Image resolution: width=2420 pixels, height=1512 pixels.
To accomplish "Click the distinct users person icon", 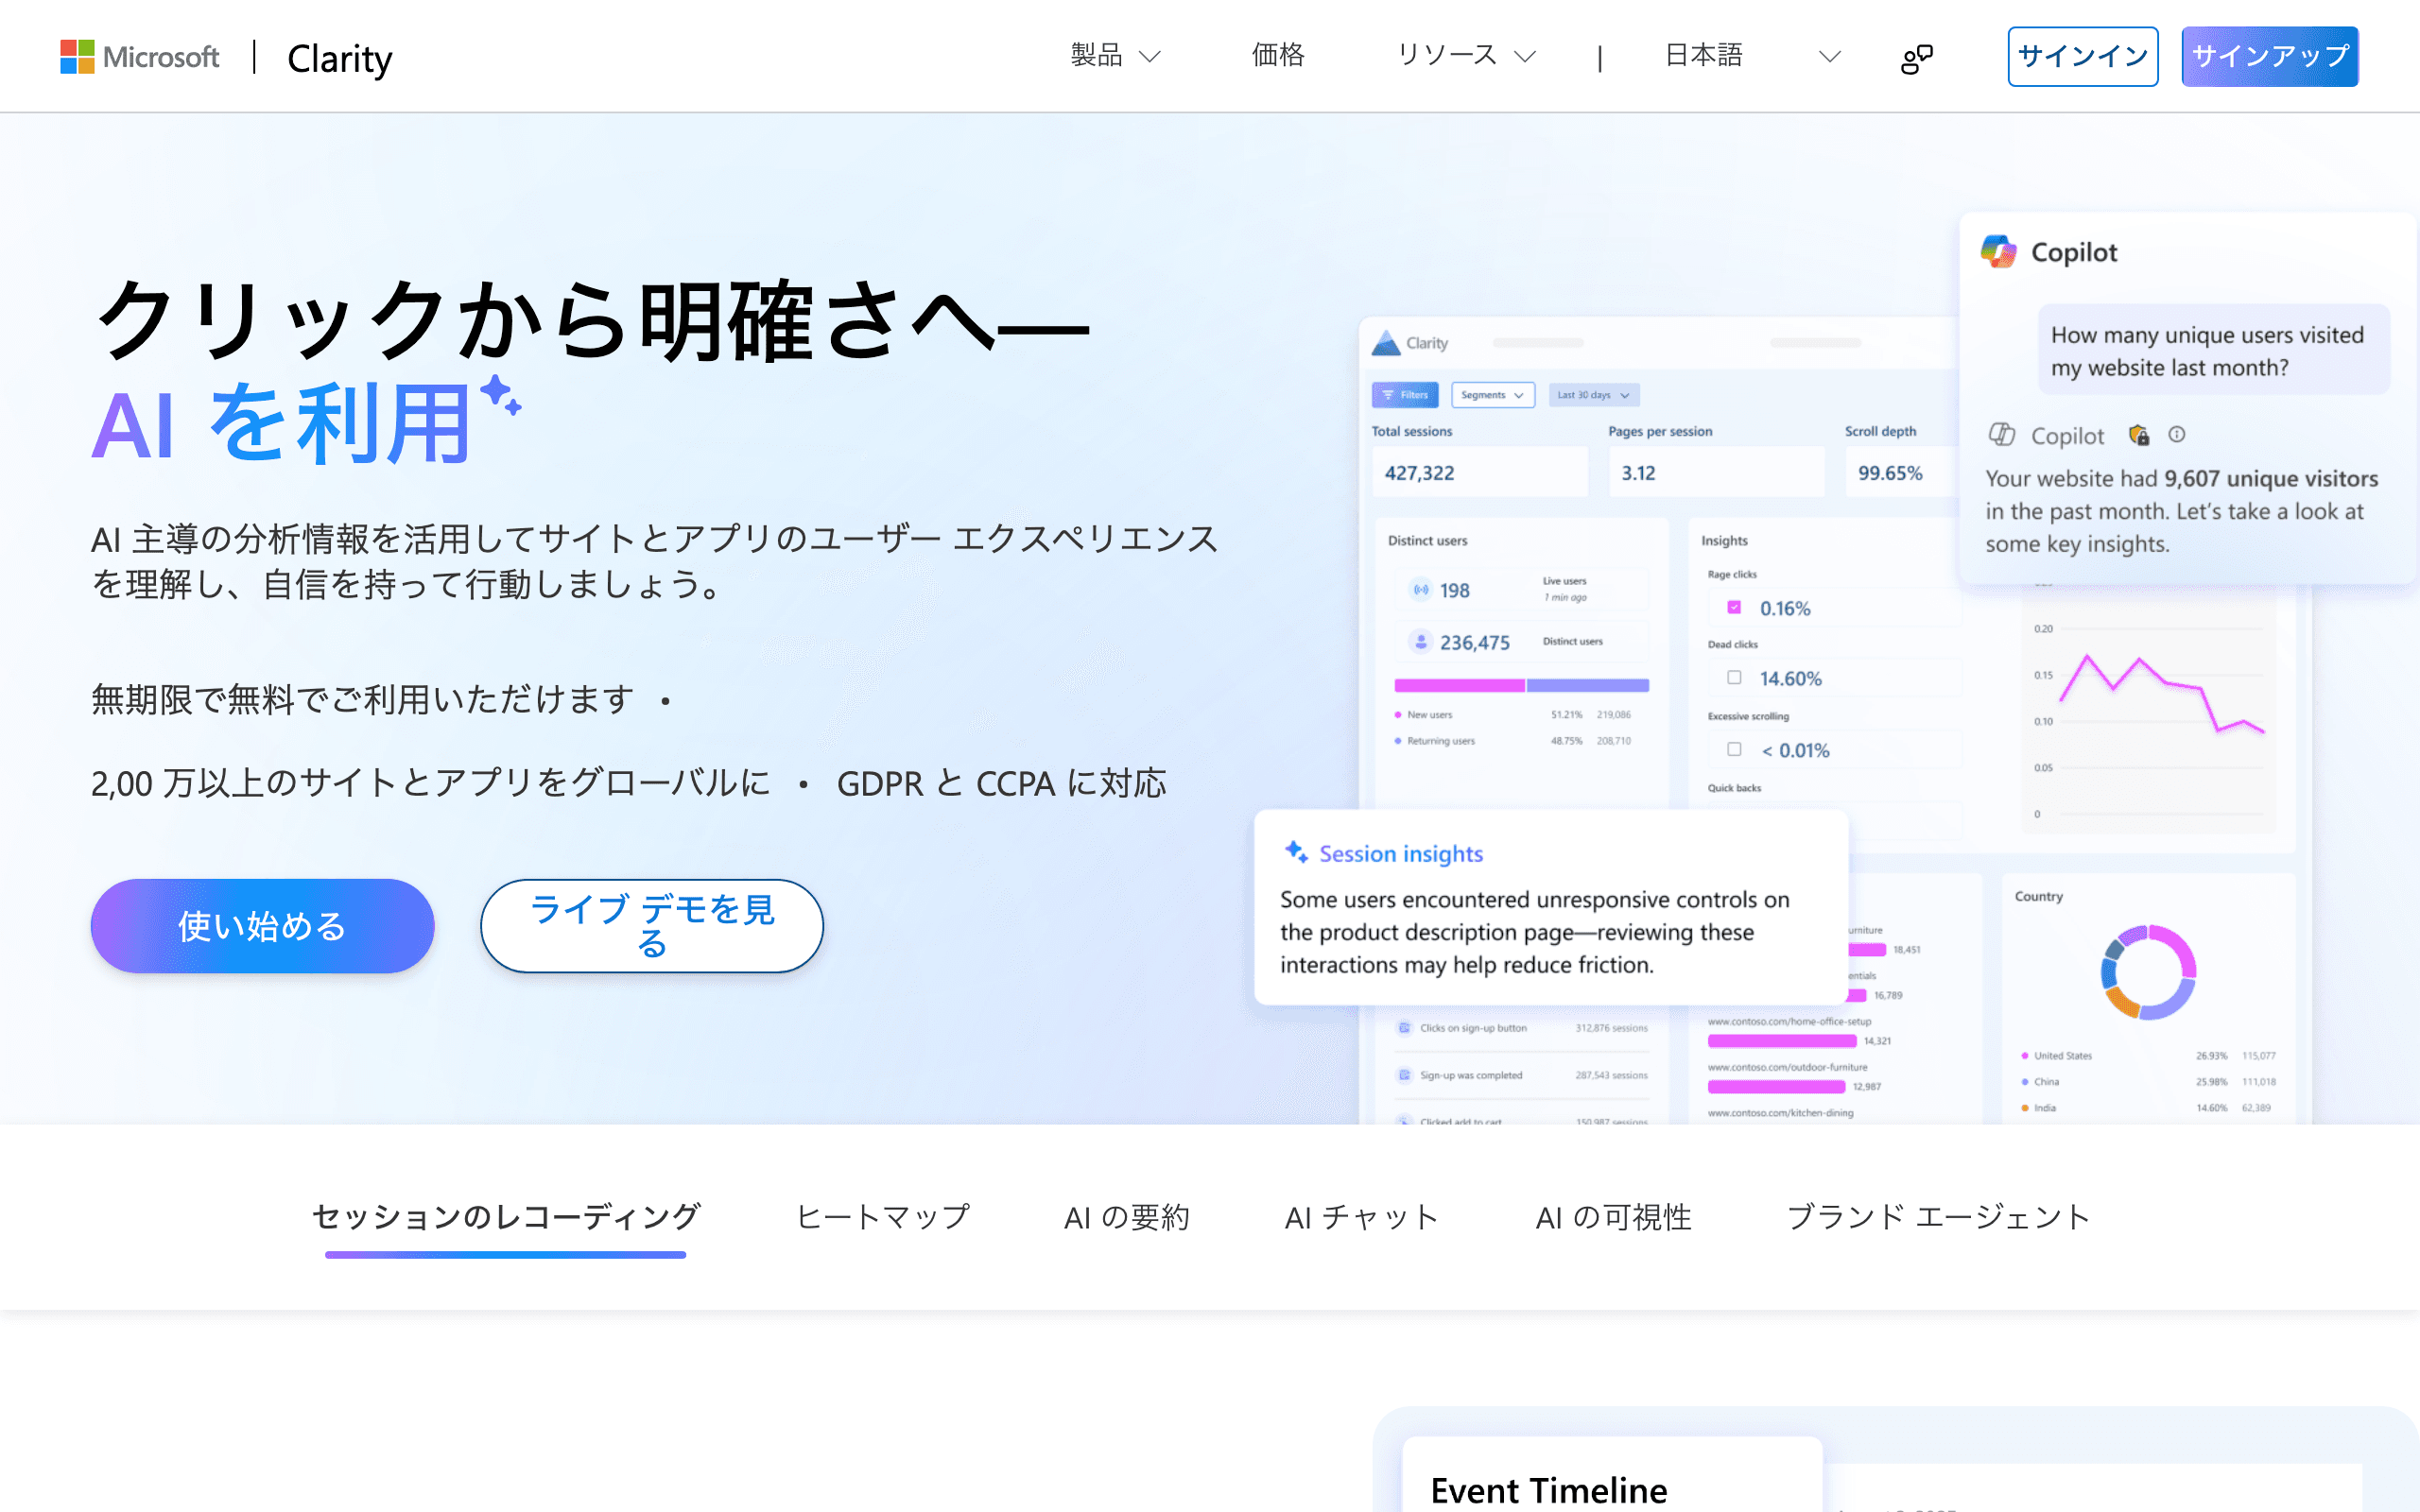I will pos(1420,642).
